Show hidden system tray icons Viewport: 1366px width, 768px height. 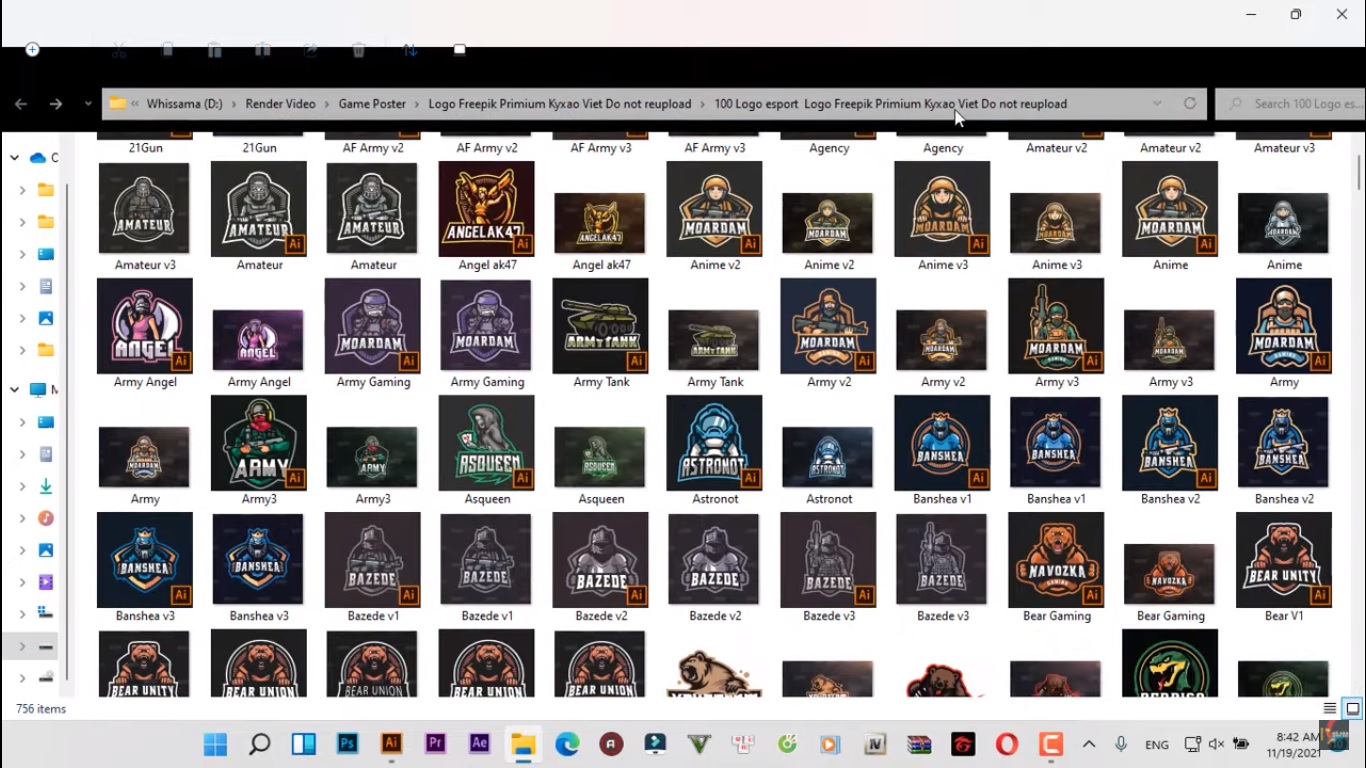point(1089,744)
